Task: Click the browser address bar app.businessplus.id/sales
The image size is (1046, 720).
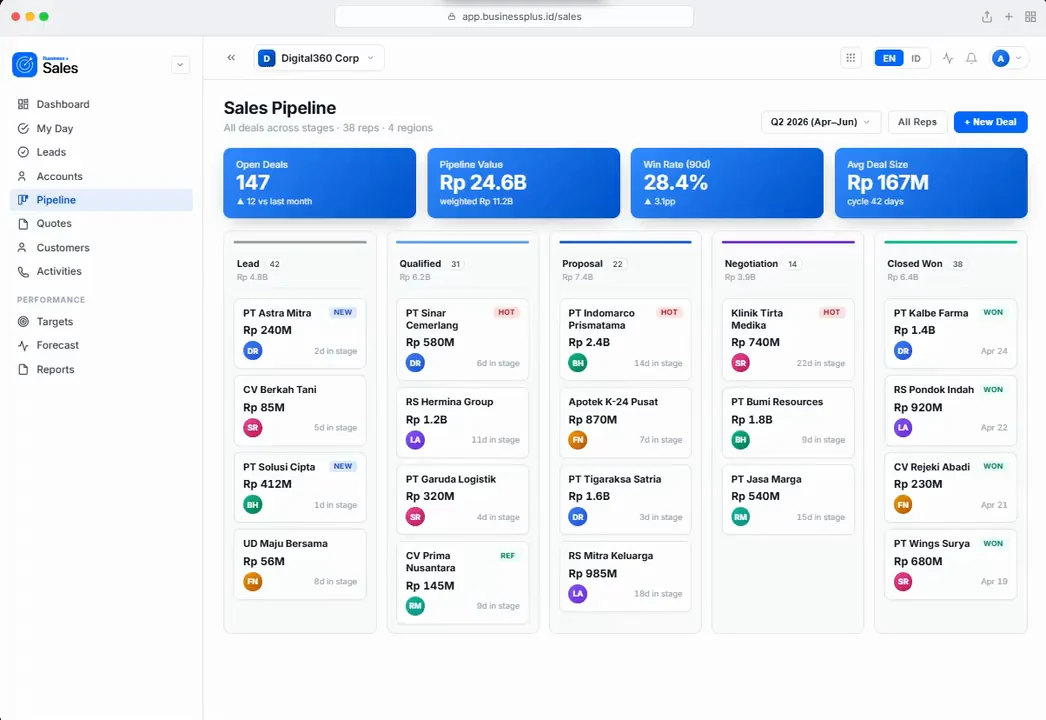Action: 514,17
